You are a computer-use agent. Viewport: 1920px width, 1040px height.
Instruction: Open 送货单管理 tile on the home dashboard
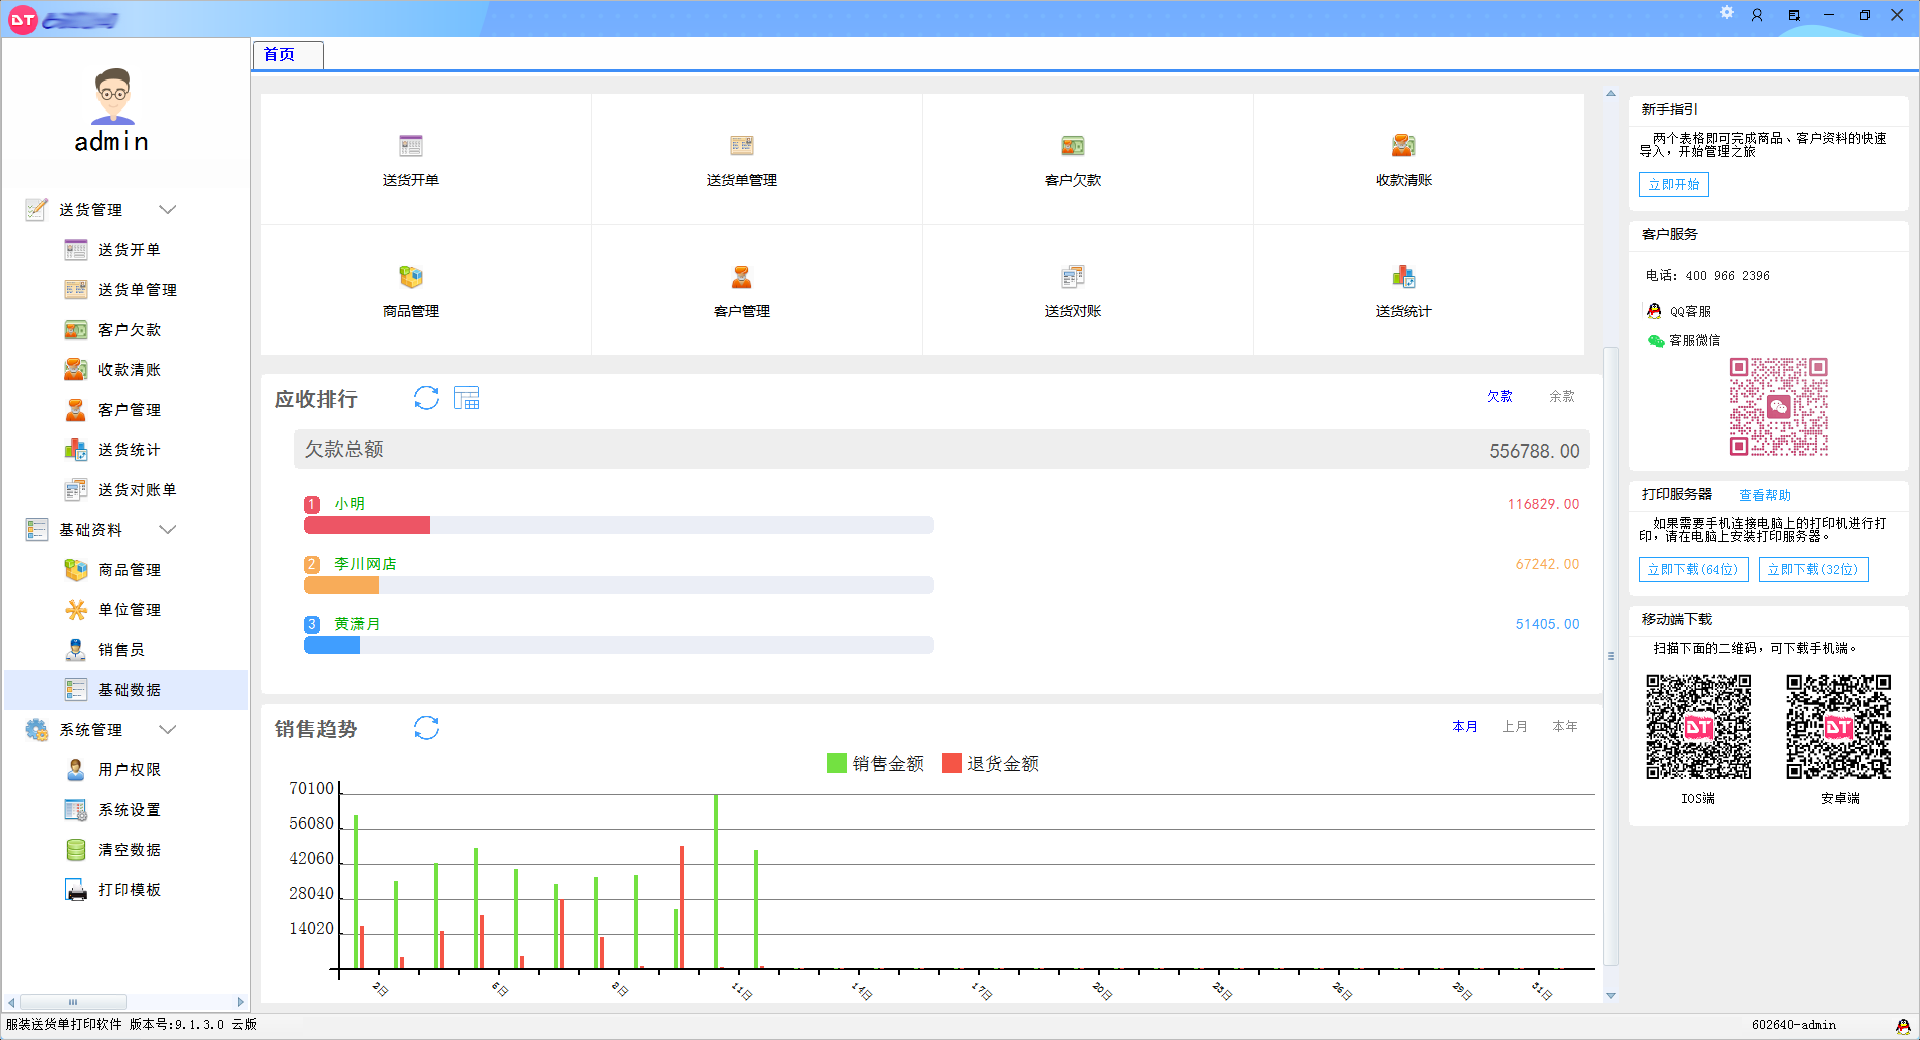(x=741, y=160)
